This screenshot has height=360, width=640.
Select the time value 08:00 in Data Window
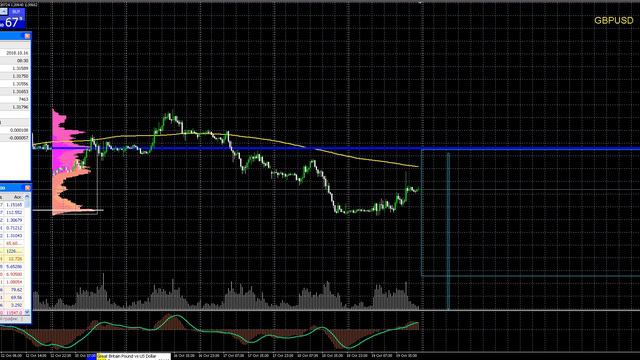22,60
